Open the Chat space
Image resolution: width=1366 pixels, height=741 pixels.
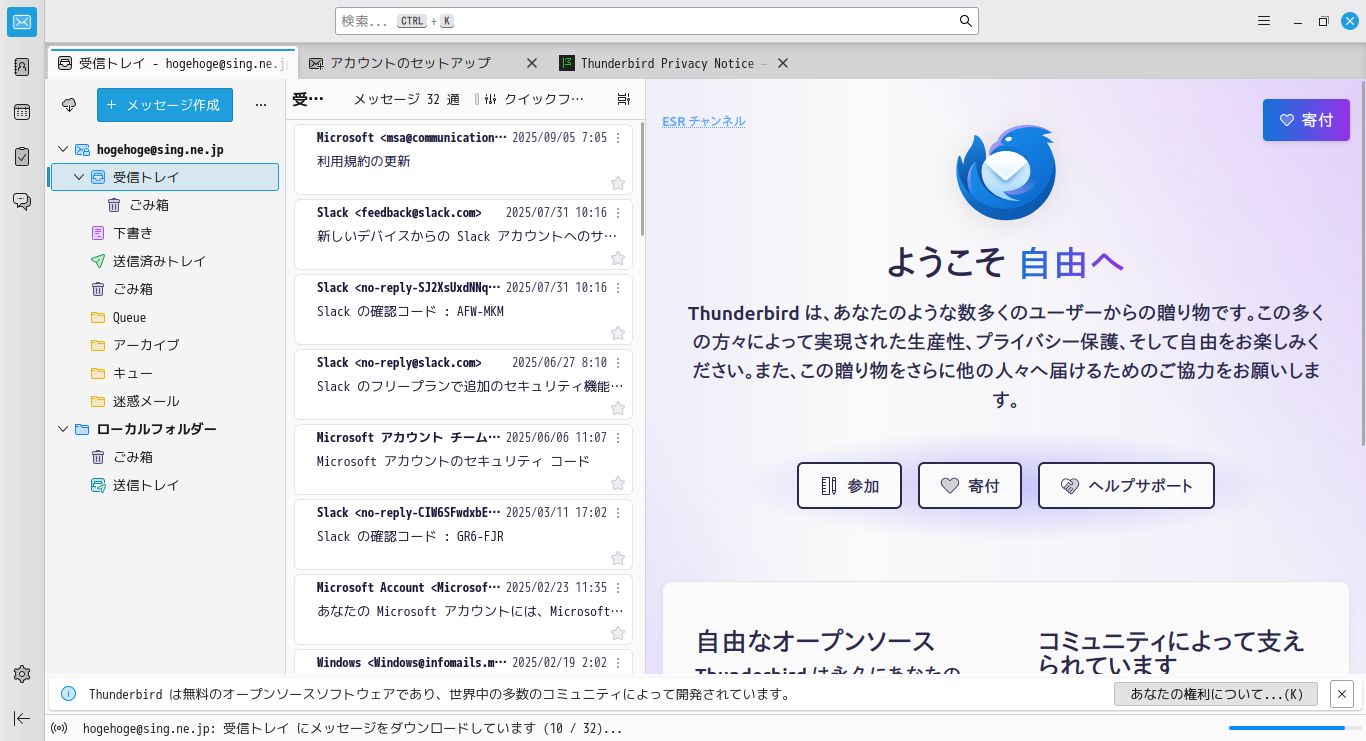click(21, 200)
